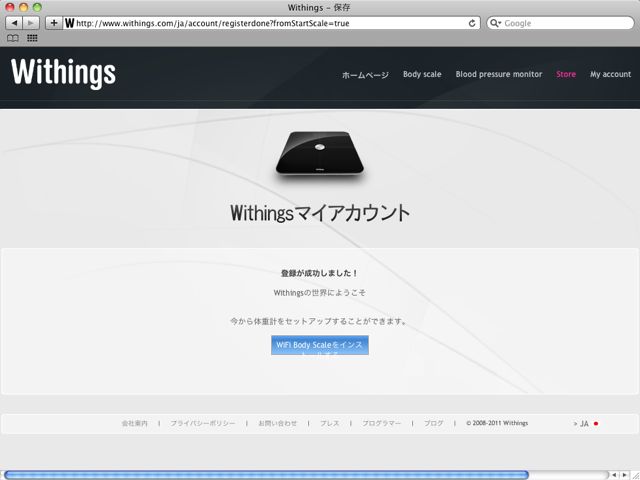Viewport: 640px width, 480px height.
Task: Click the horizontal scrollbar thumb
Action: (x=266, y=475)
